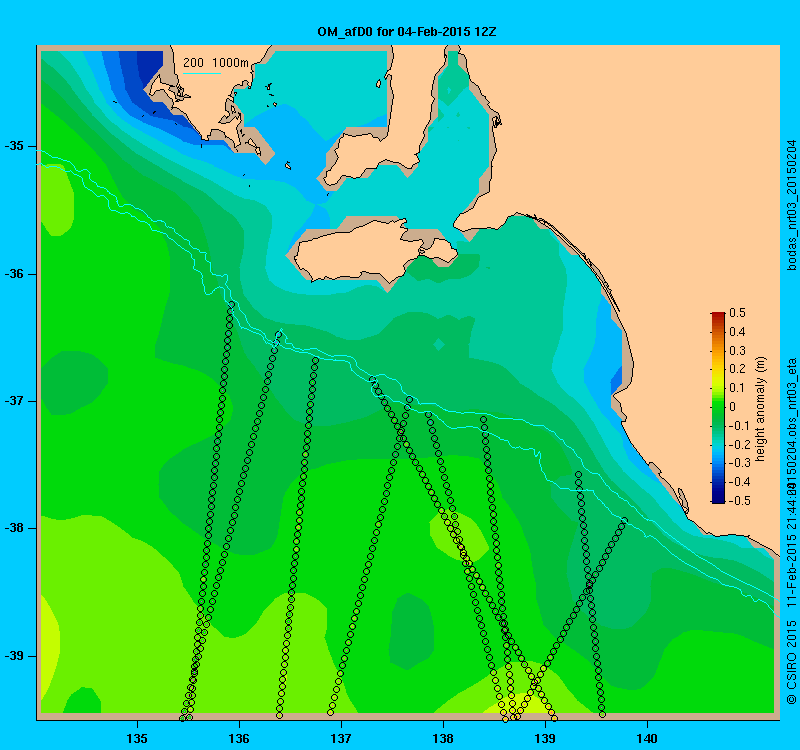Image resolution: width=800 pixels, height=750 pixels.
Task: Select the "200 1000m" isobath legend label
Action: tap(216, 63)
